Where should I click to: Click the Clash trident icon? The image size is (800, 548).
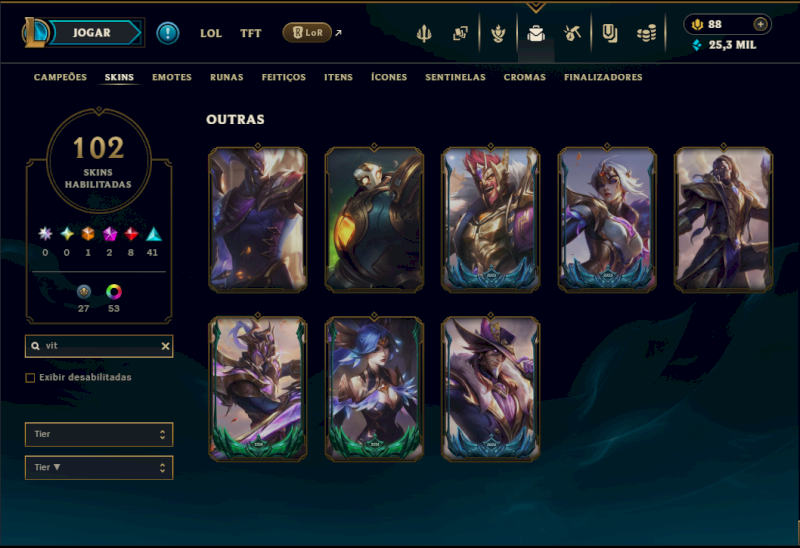click(x=424, y=34)
